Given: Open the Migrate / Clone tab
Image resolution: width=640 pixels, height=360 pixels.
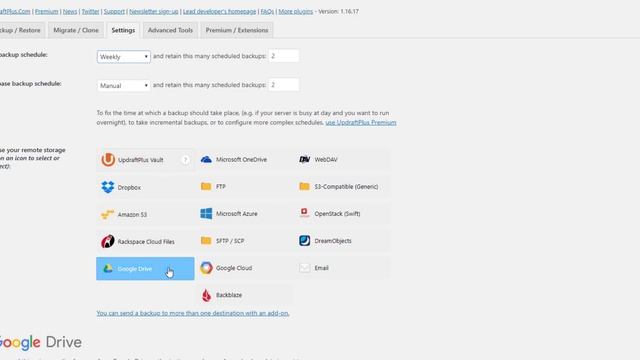Looking at the screenshot, I should click(76, 30).
